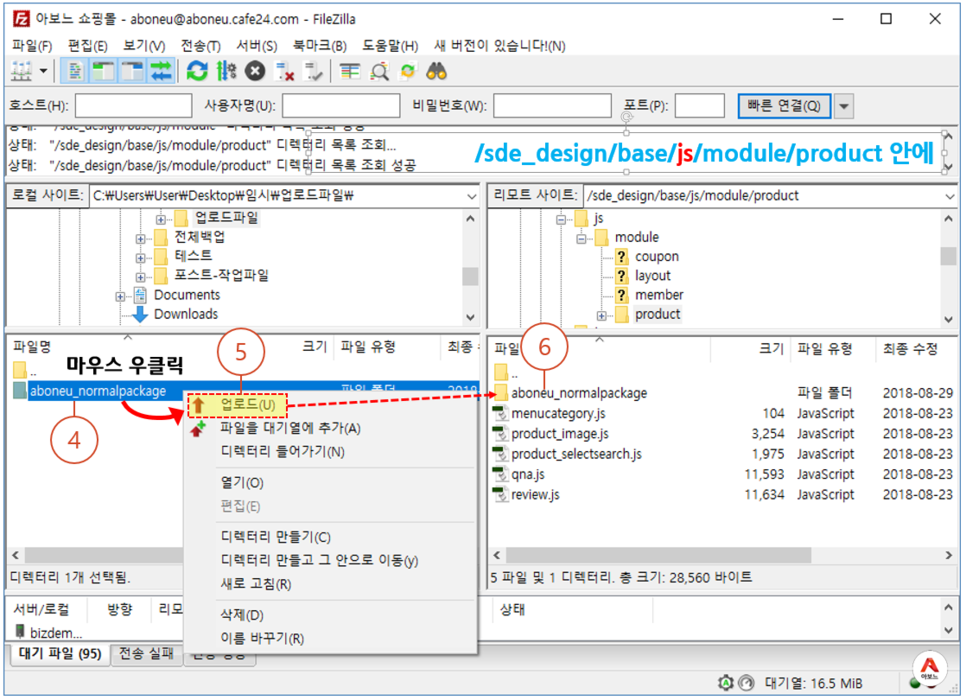Select qna.js in remote list
The image size is (966, 700).
coord(724,474)
